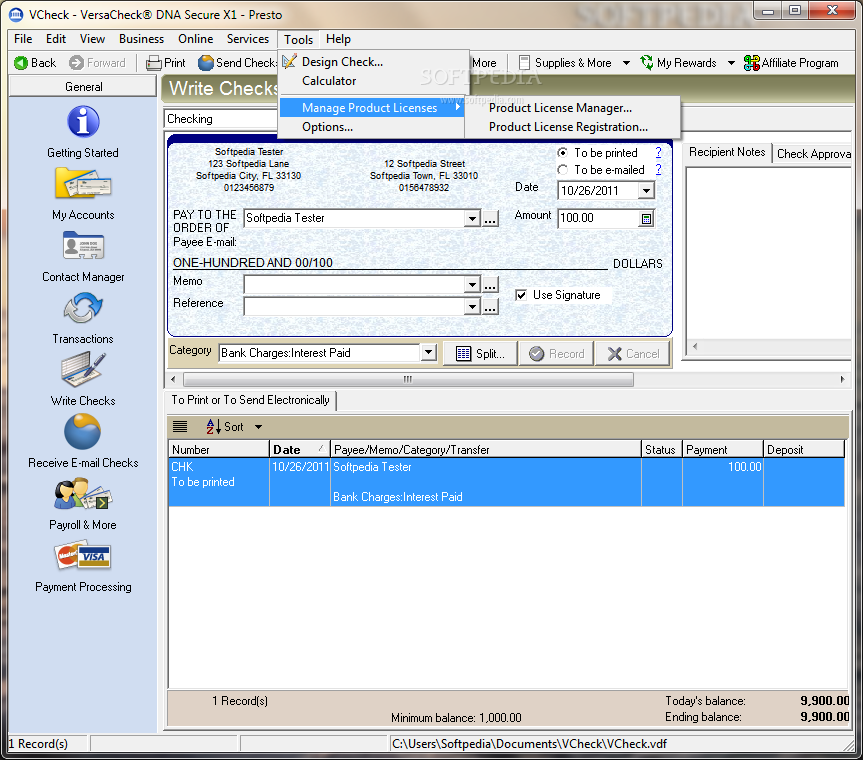The width and height of the screenshot is (863, 760).
Task: Toggle the Use Signature checkbox
Action: coord(521,295)
